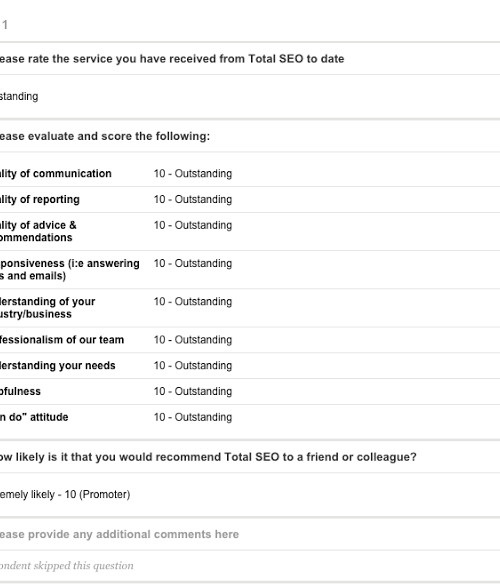Select the professionalism of our team label
The width and height of the screenshot is (500, 587).
click(x=62, y=340)
